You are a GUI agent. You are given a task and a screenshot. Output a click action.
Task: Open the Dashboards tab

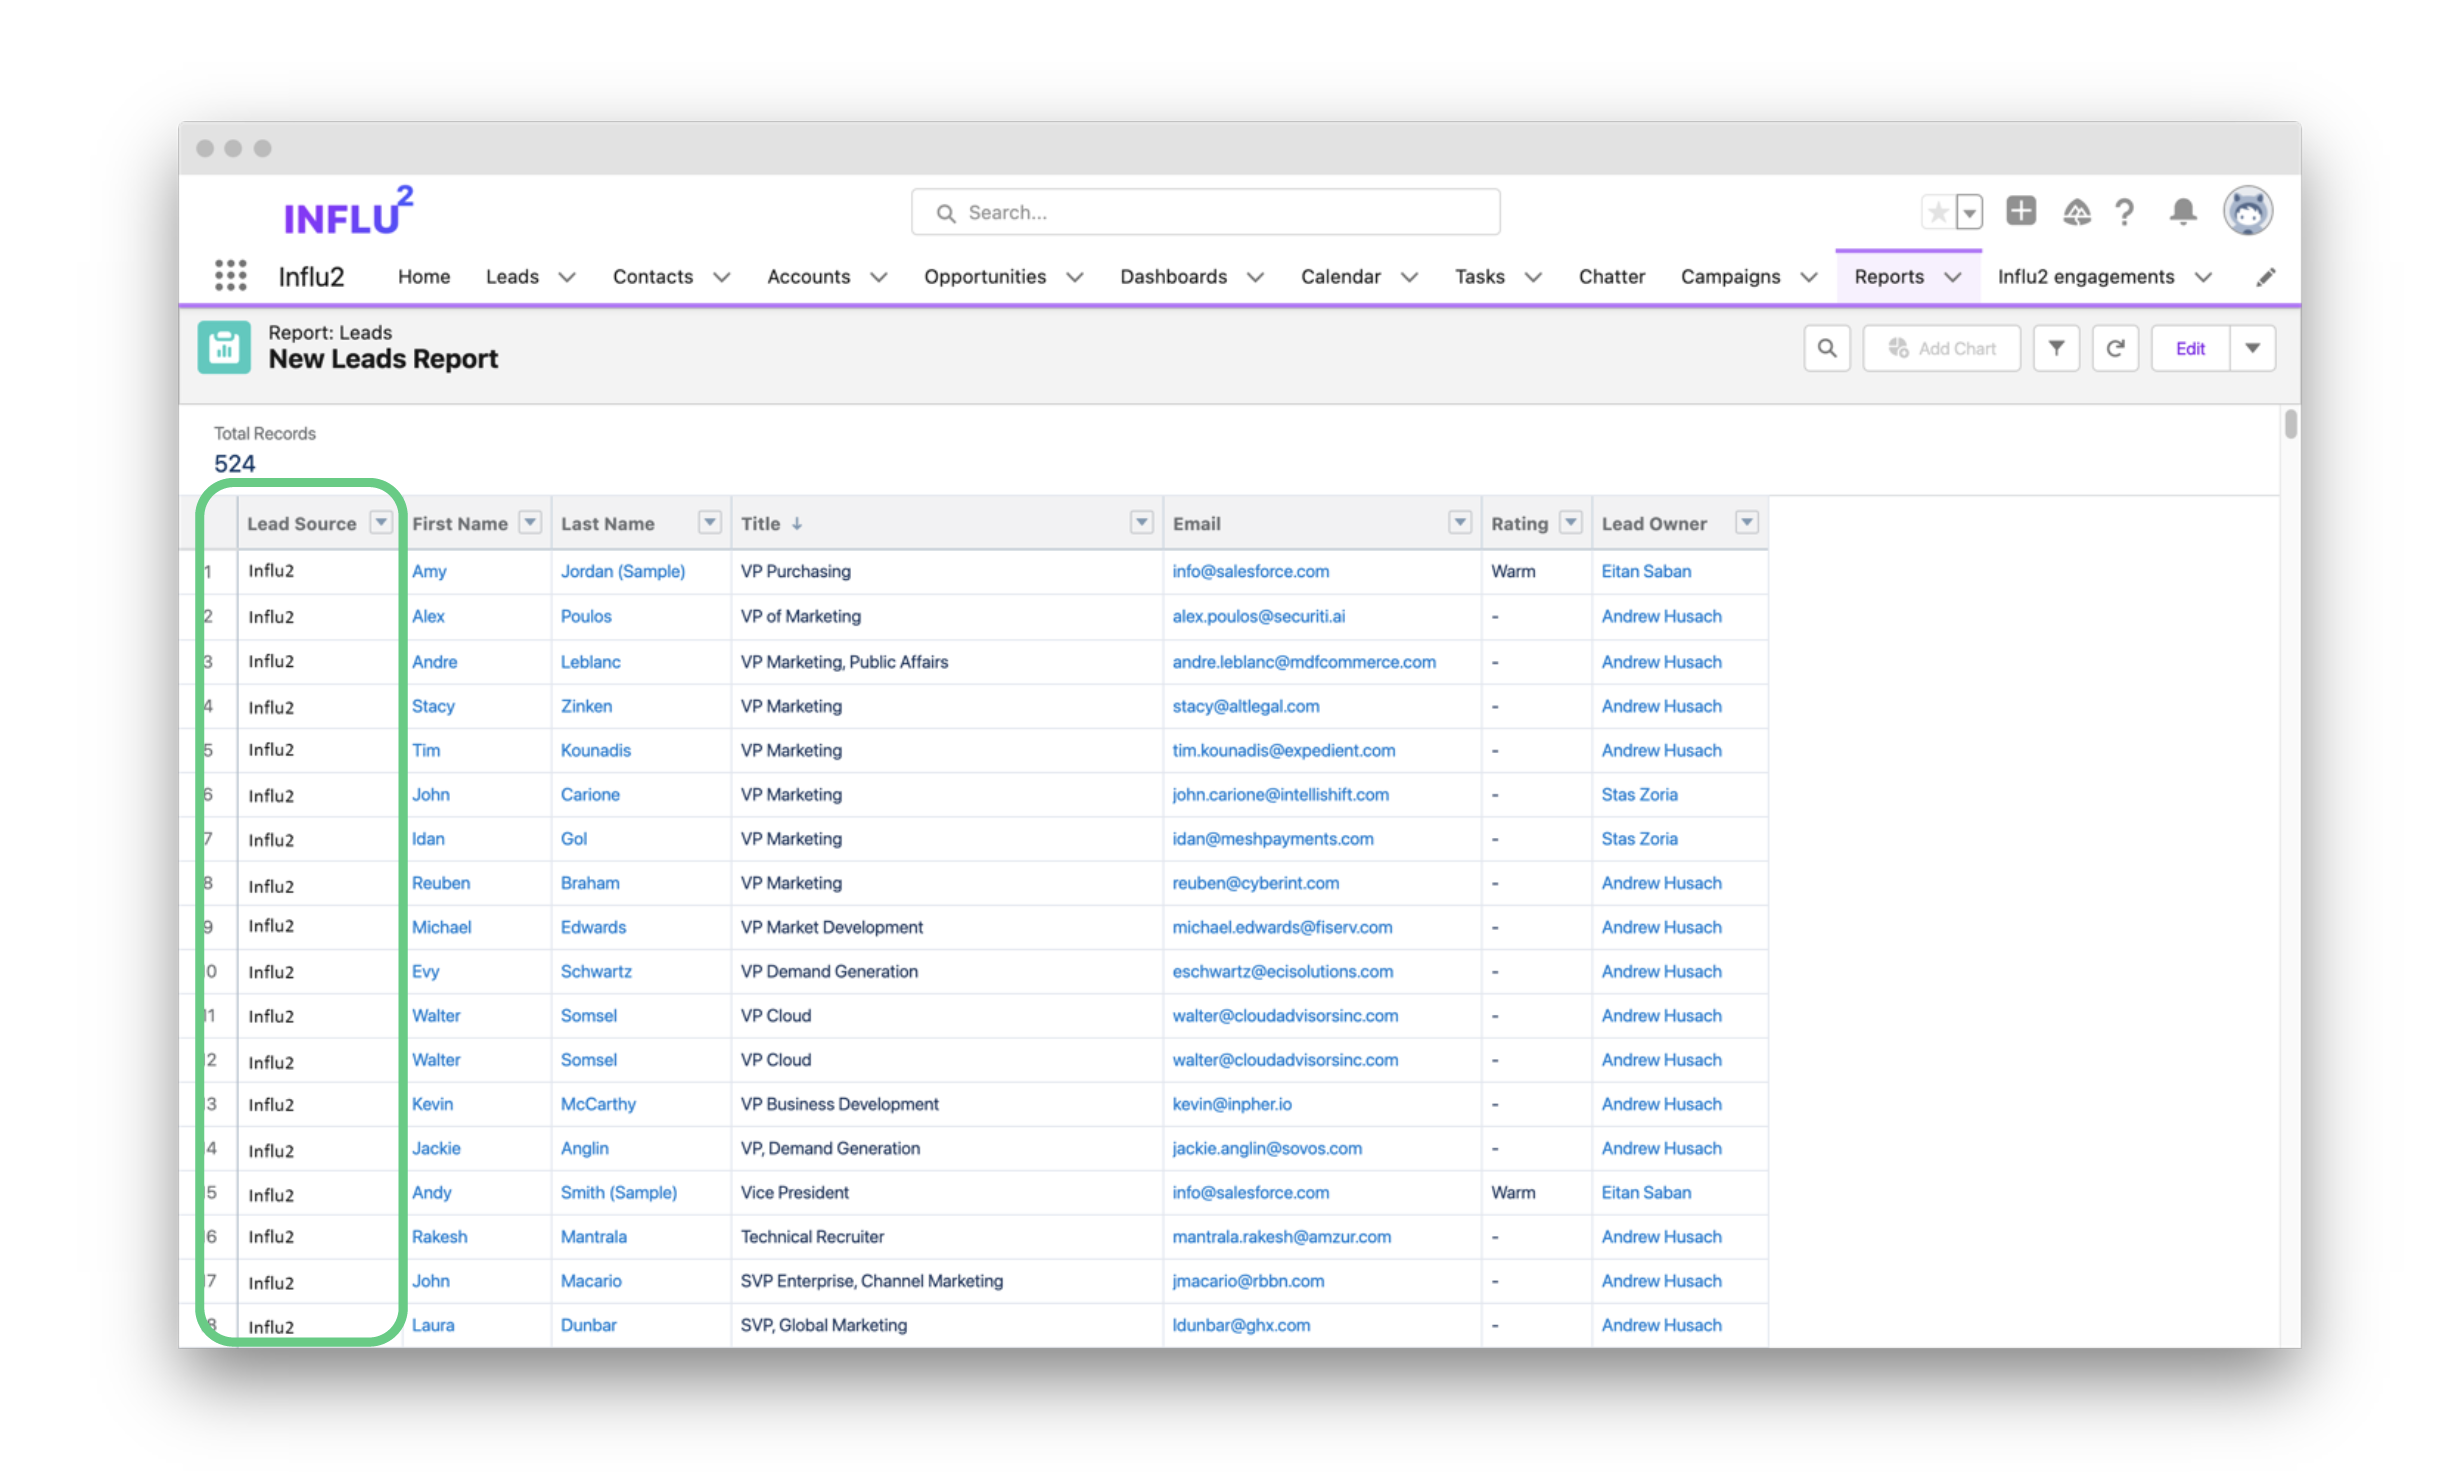pos(1173,277)
